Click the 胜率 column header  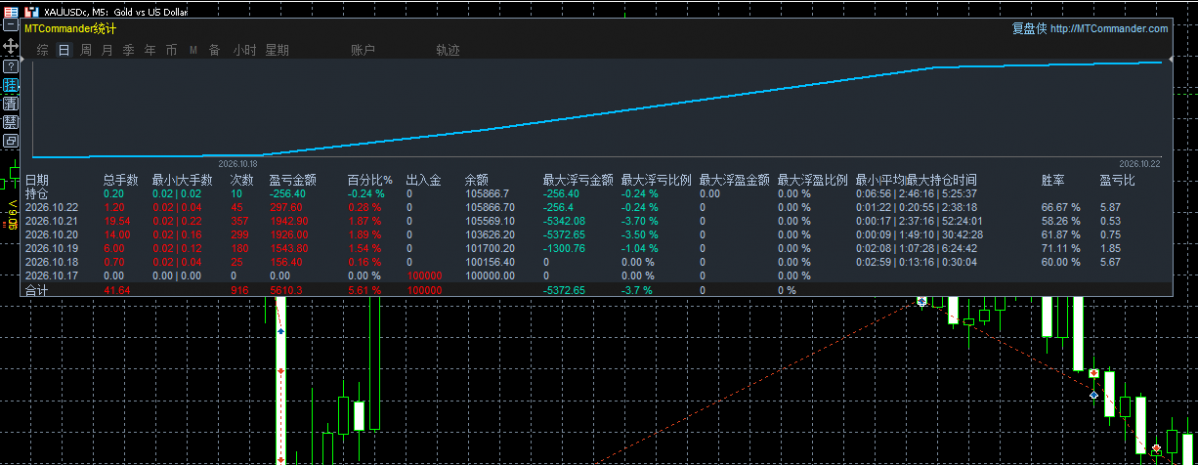(x=1054, y=180)
